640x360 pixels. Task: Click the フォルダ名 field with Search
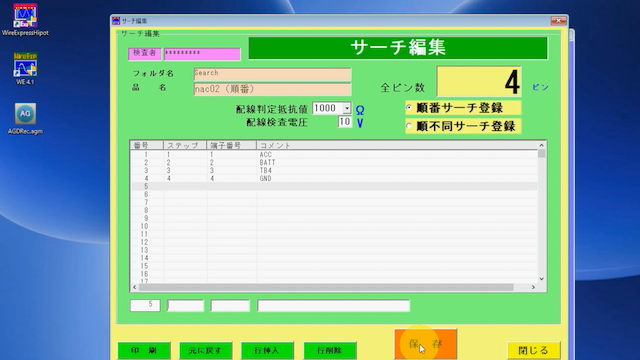click(x=272, y=74)
